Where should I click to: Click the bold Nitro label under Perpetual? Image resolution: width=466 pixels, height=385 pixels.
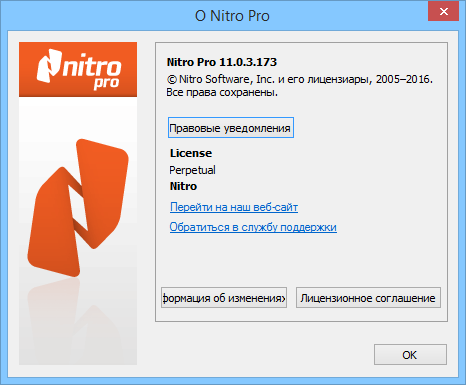pos(183,186)
